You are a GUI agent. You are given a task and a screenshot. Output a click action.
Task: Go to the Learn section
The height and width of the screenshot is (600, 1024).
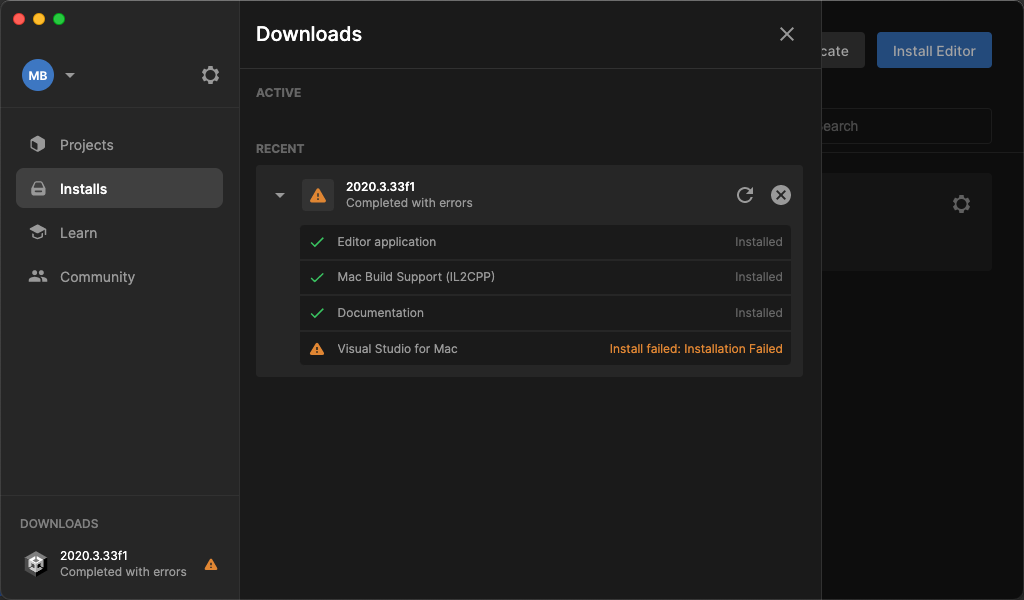(x=78, y=233)
